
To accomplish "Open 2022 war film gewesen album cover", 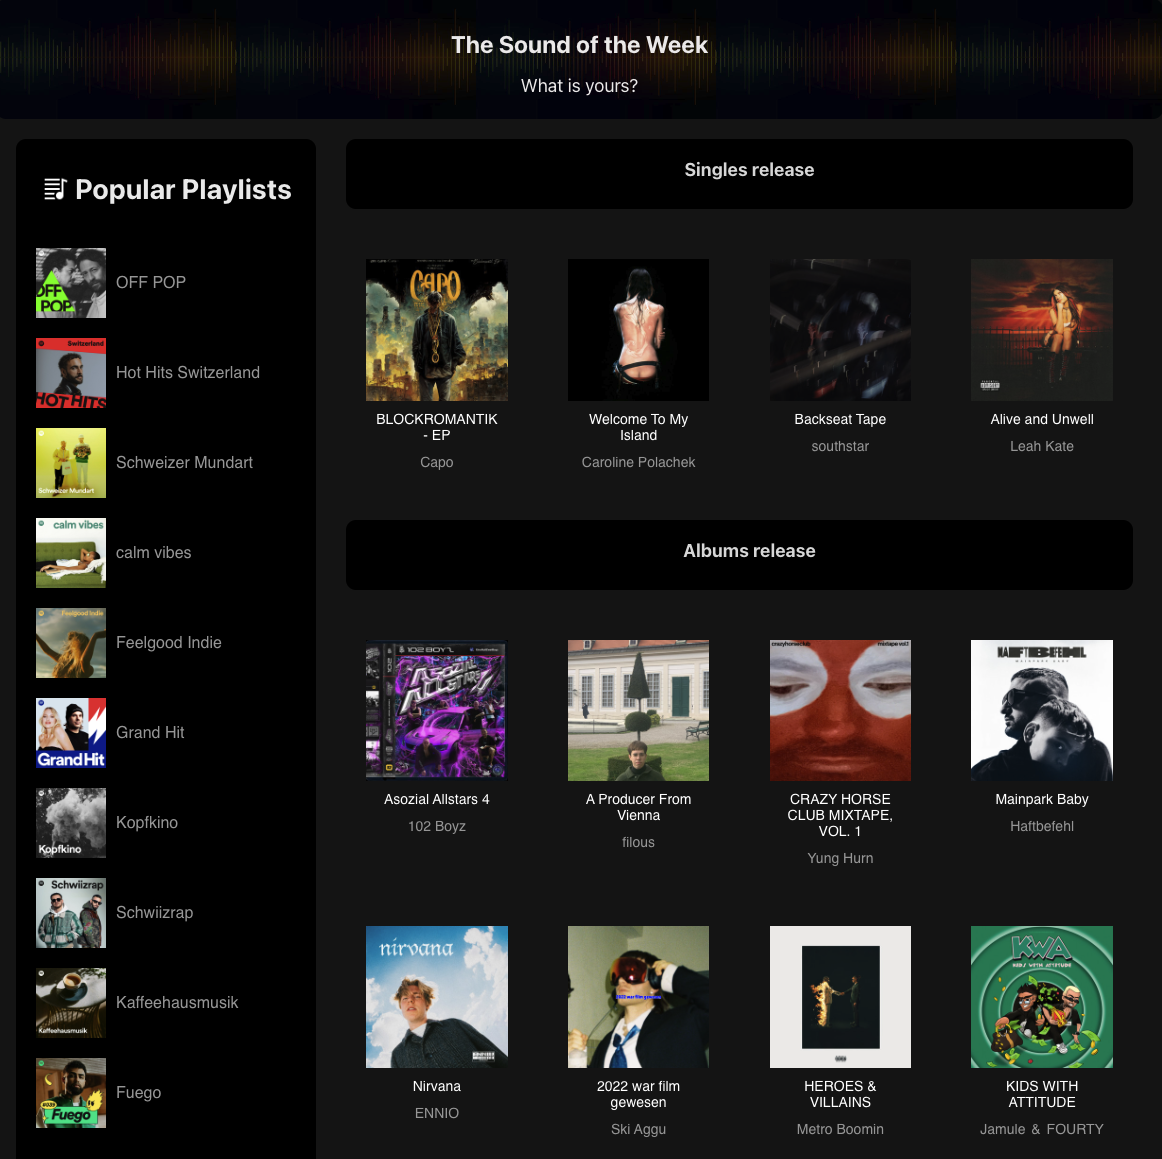I will tap(638, 997).
